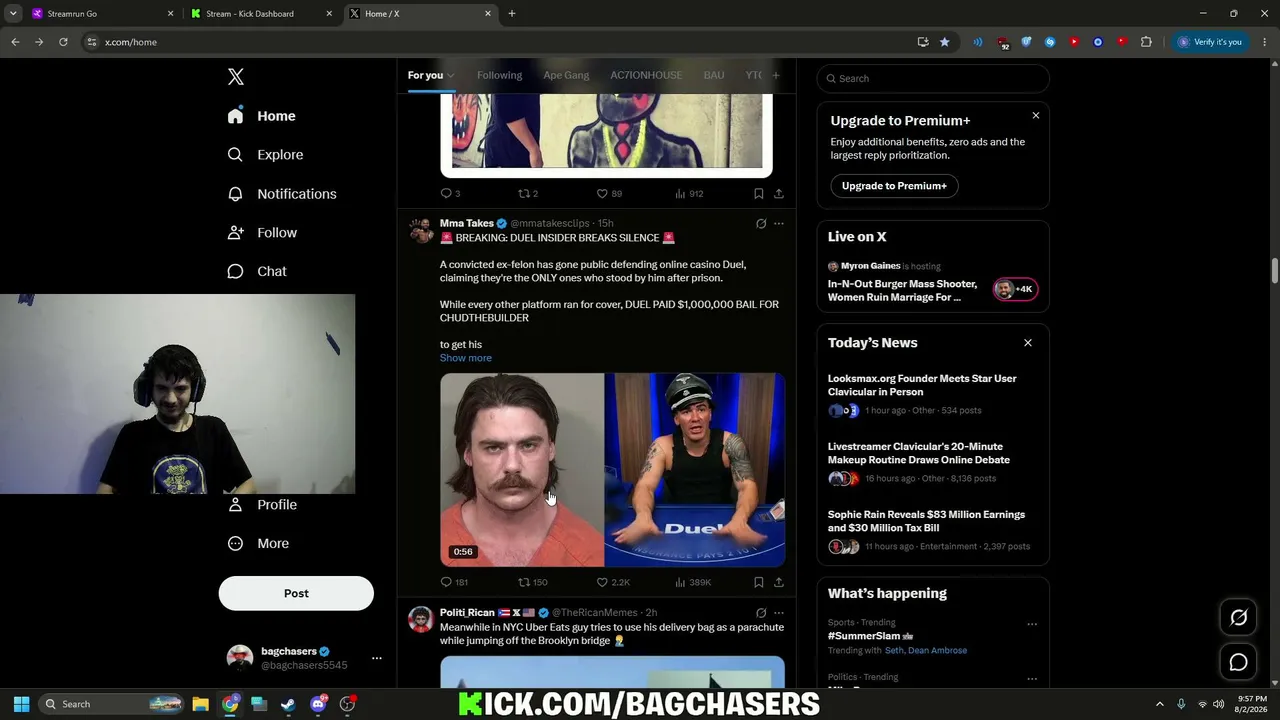Viewport: 1280px width, 720px height.
Task: Open the bagchasers account menu dots
Action: point(377,658)
